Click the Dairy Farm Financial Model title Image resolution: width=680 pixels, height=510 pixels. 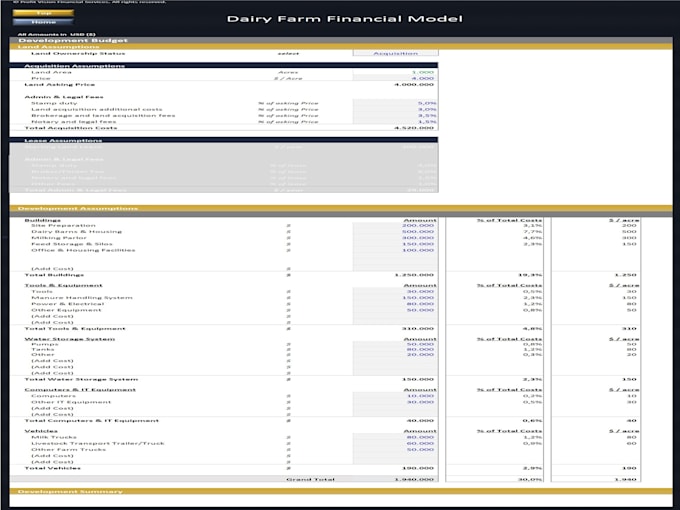pos(345,19)
